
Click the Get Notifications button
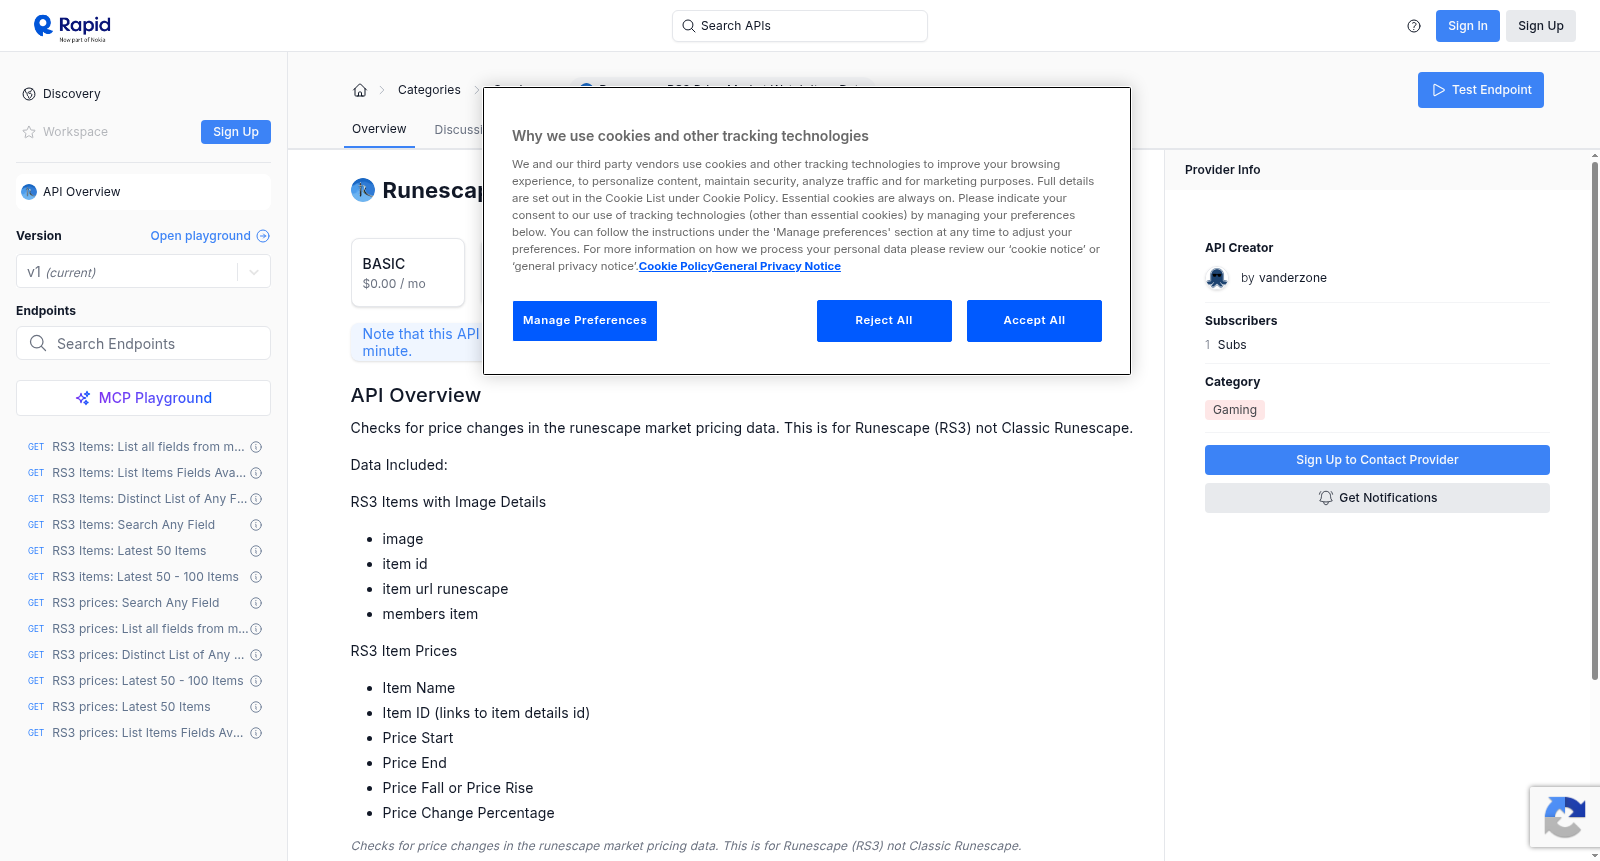(x=1377, y=498)
